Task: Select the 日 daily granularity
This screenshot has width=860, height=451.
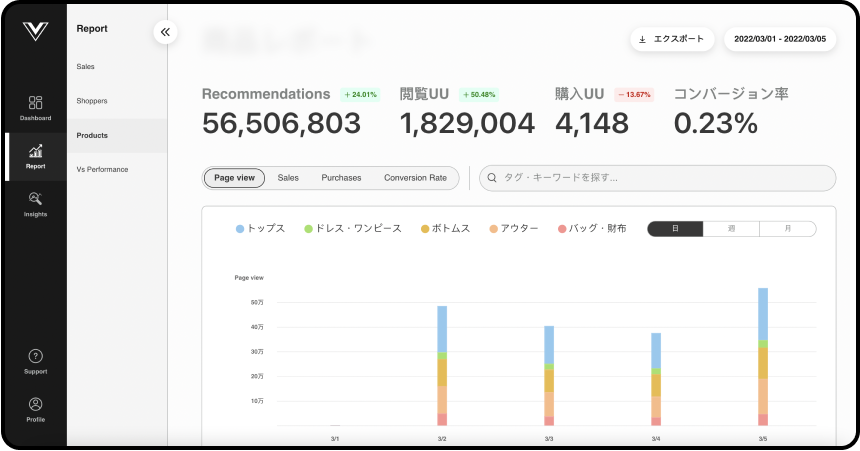Action: tap(675, 229)
